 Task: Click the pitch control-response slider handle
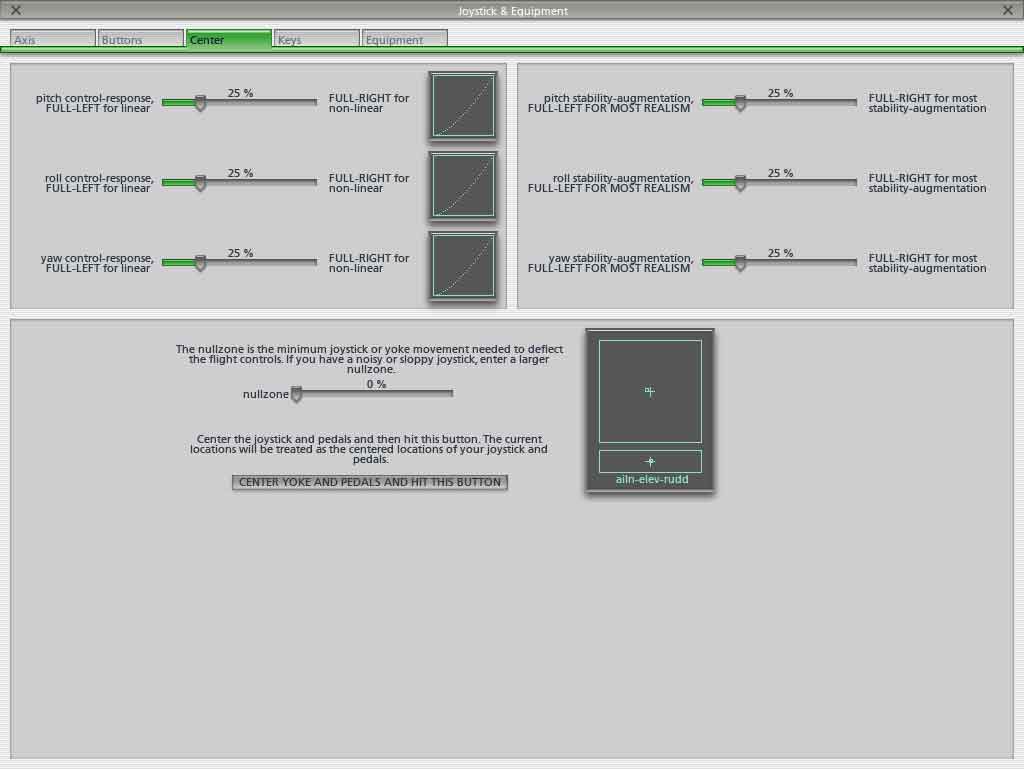[200, 103]
